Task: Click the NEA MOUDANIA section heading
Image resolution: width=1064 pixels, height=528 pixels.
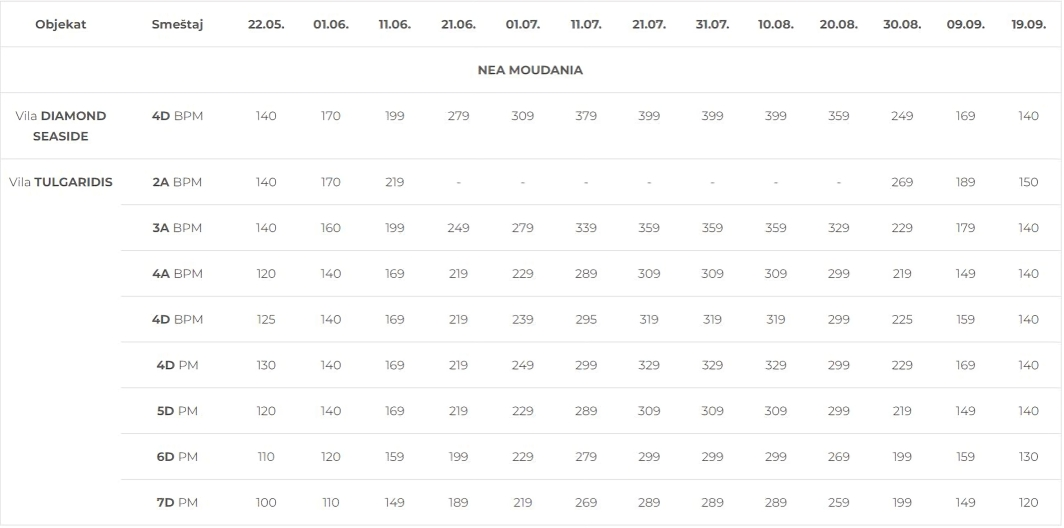Action: coord(530,70)
